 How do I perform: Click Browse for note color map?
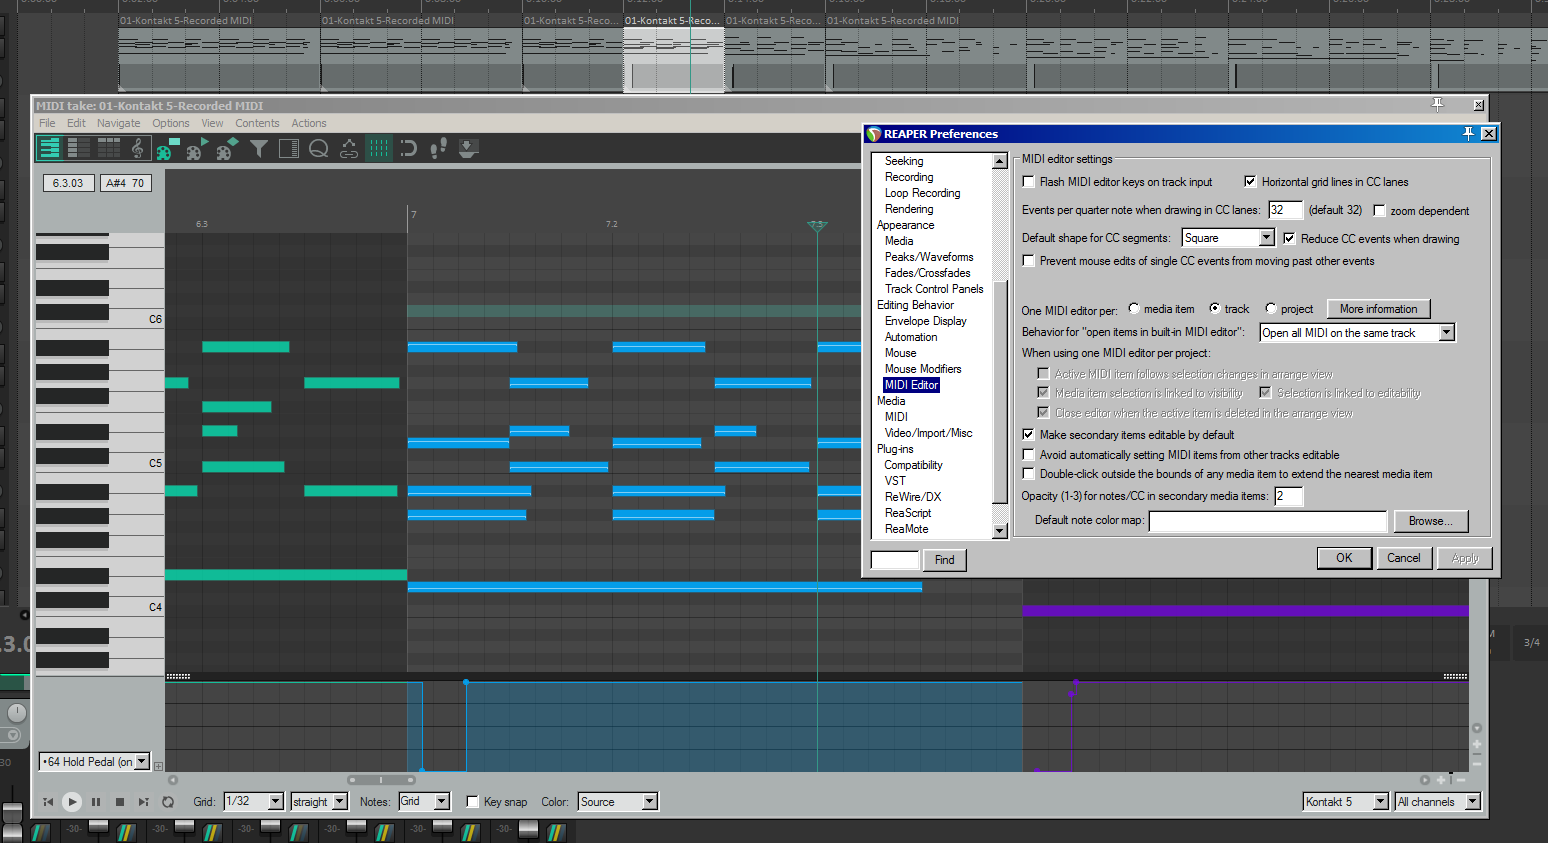pyautogui.click(x=1430, y=521)
